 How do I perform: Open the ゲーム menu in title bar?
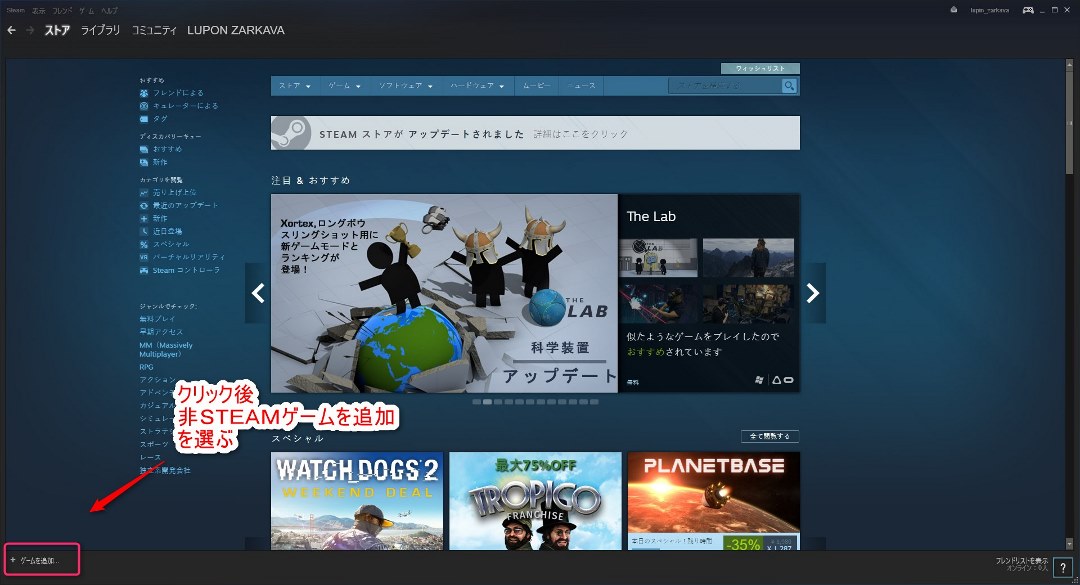(86, 10)
